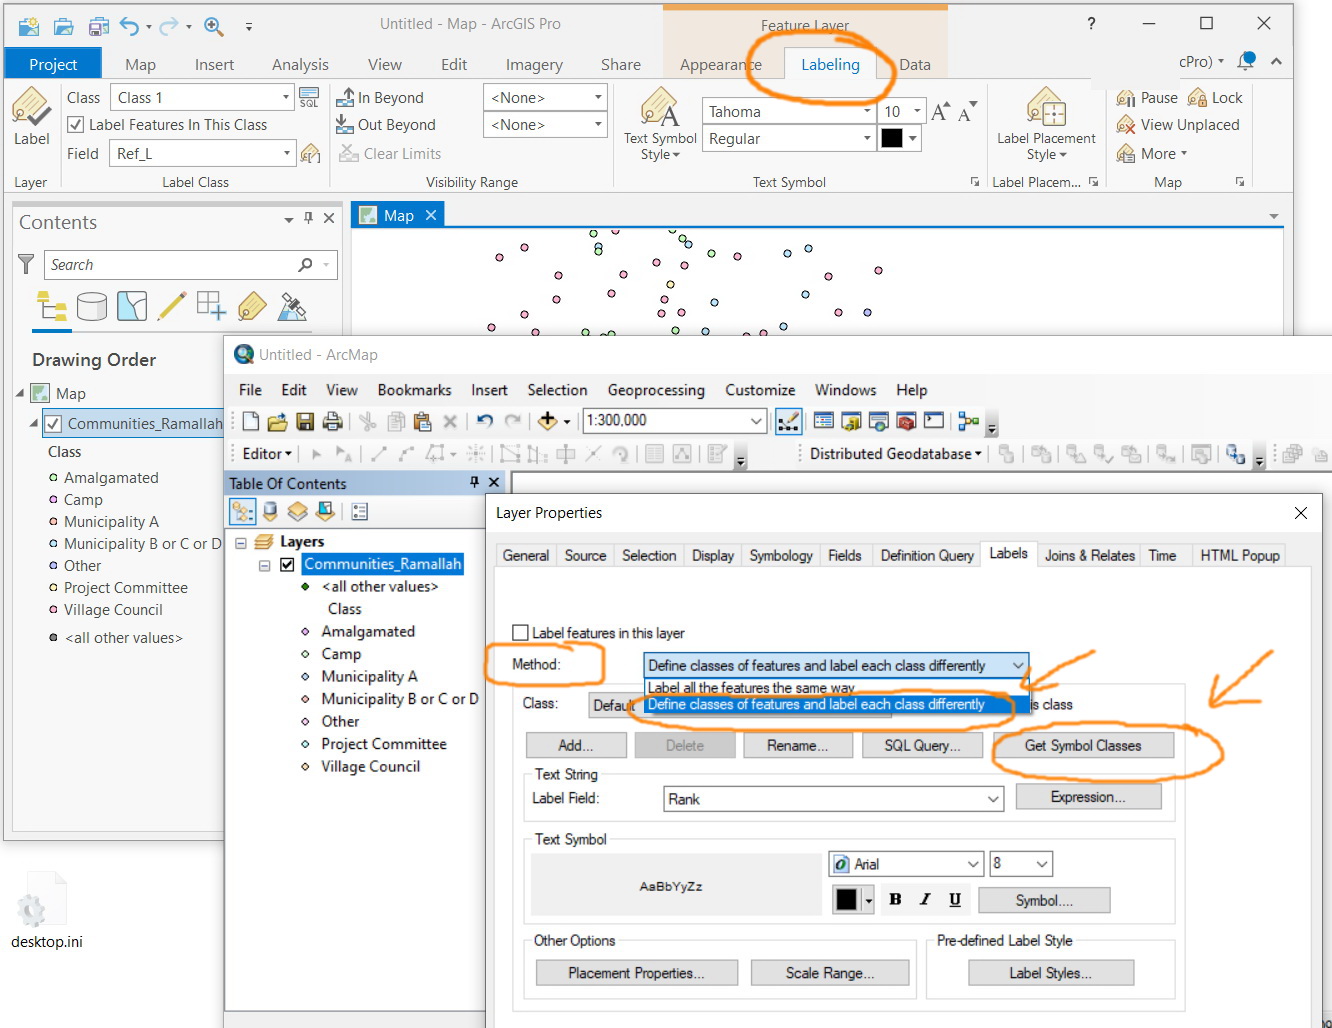Open the Ref_L field dropdown
Viewport: 1332px width, 1028px height.
286,153
